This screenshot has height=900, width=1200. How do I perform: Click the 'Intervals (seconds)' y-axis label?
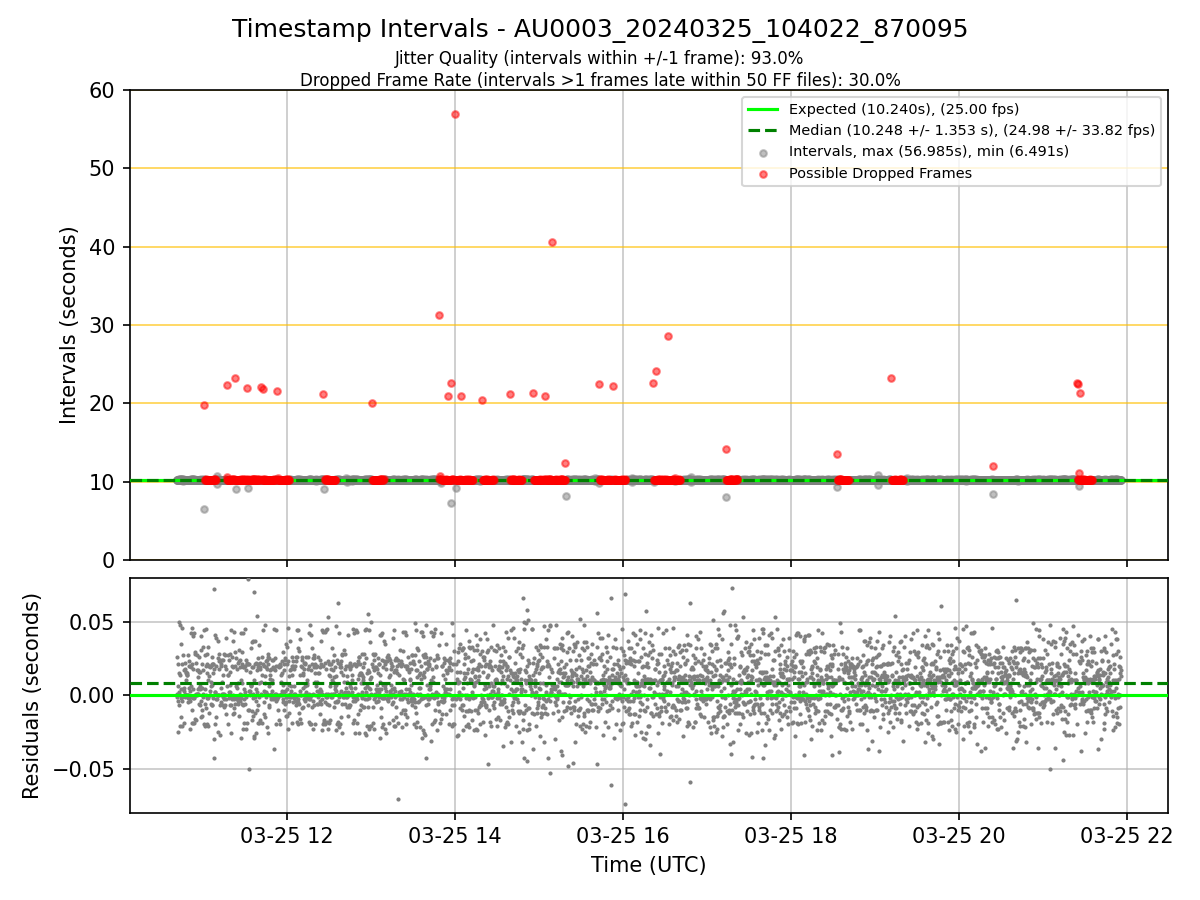[x=69, y=325]
